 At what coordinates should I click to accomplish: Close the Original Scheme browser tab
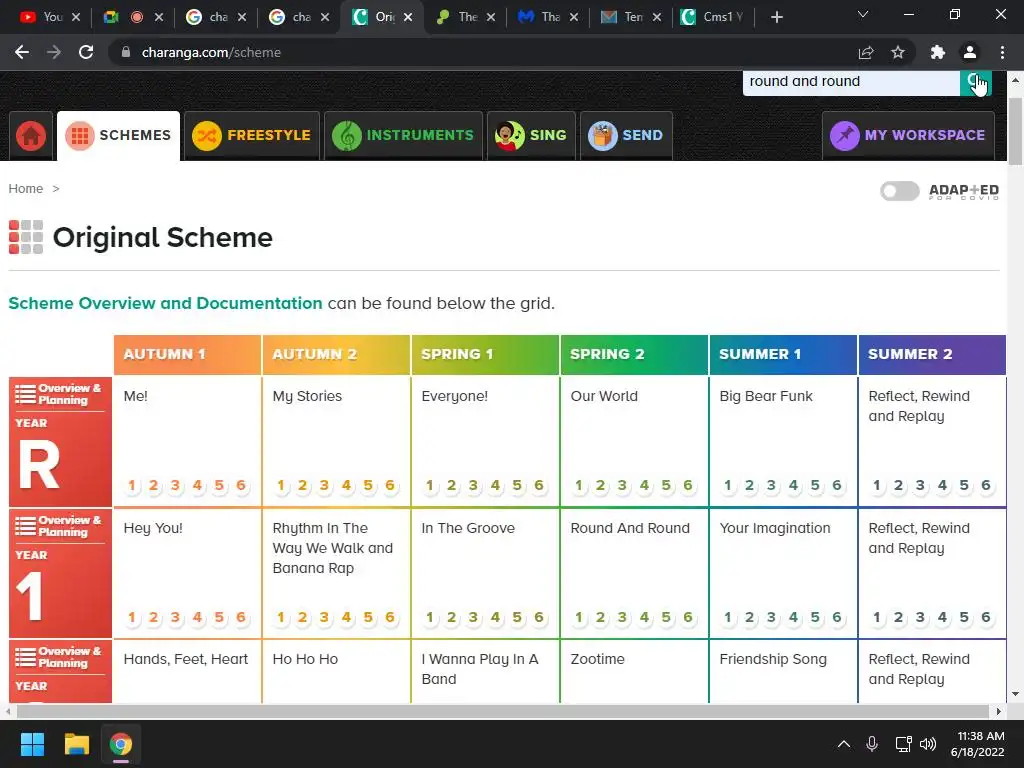(x=408, y=17)
